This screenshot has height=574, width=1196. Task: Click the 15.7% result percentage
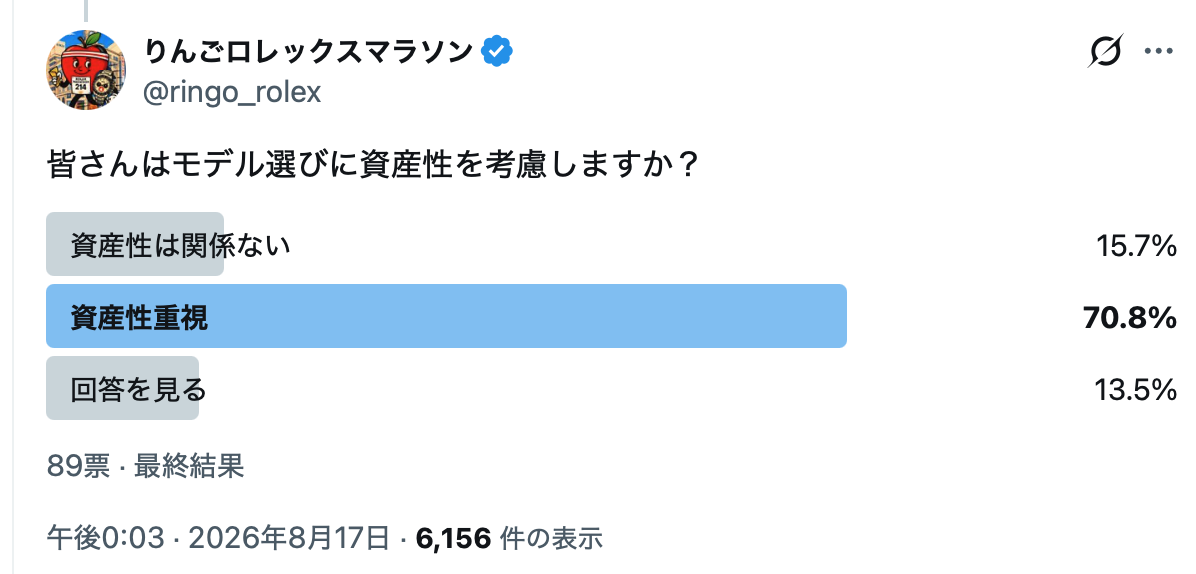[x=1137, y=245]
